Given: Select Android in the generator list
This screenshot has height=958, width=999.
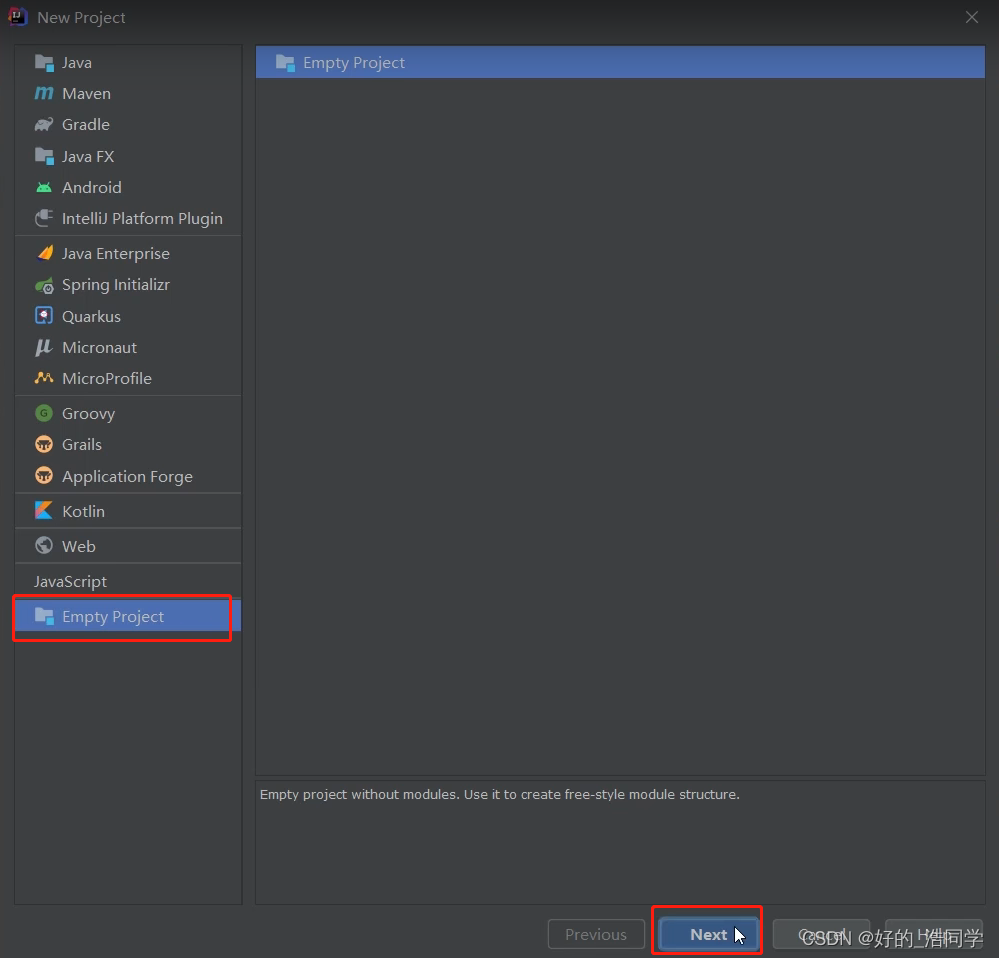Looking at the screenshot, I should [x=128, y=187].
